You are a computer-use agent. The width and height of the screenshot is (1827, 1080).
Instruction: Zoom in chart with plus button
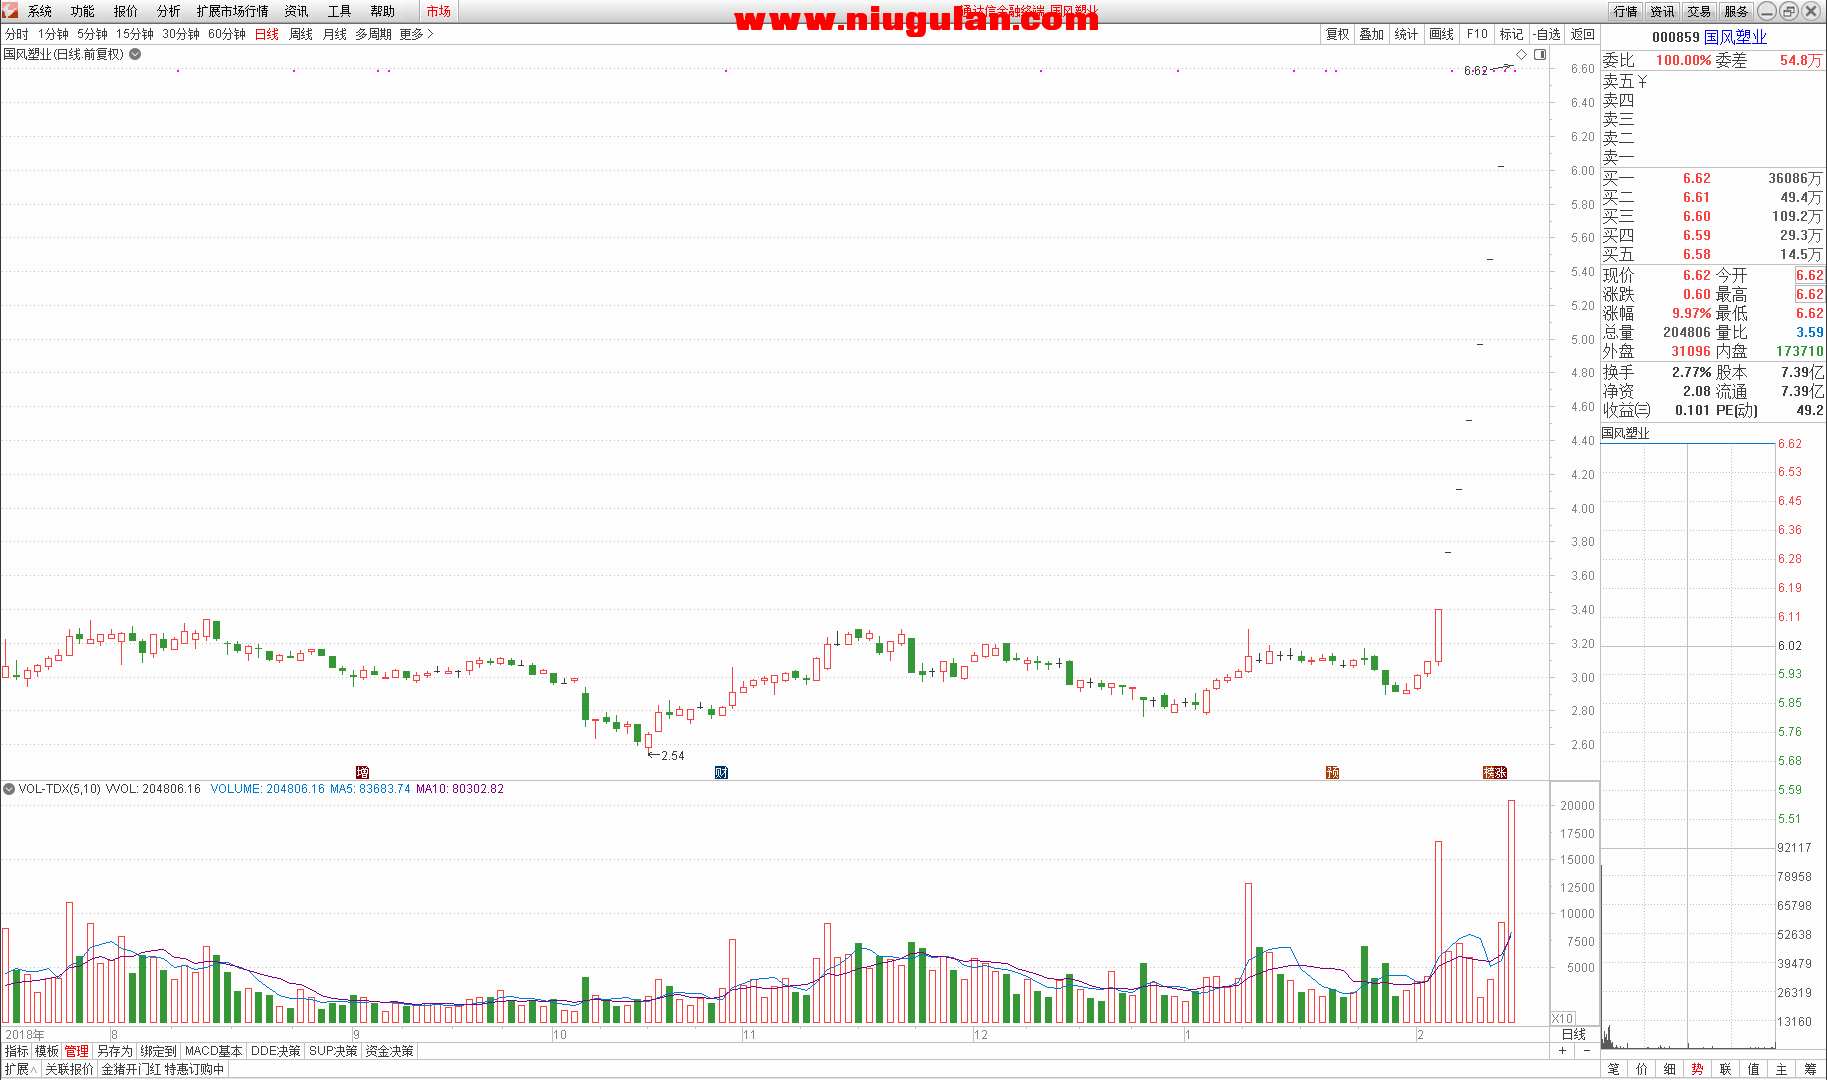tap(1562, 1051)
